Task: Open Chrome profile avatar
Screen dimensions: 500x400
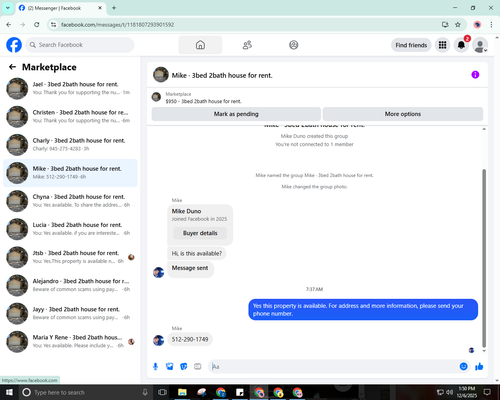Action: click(477, 25)
